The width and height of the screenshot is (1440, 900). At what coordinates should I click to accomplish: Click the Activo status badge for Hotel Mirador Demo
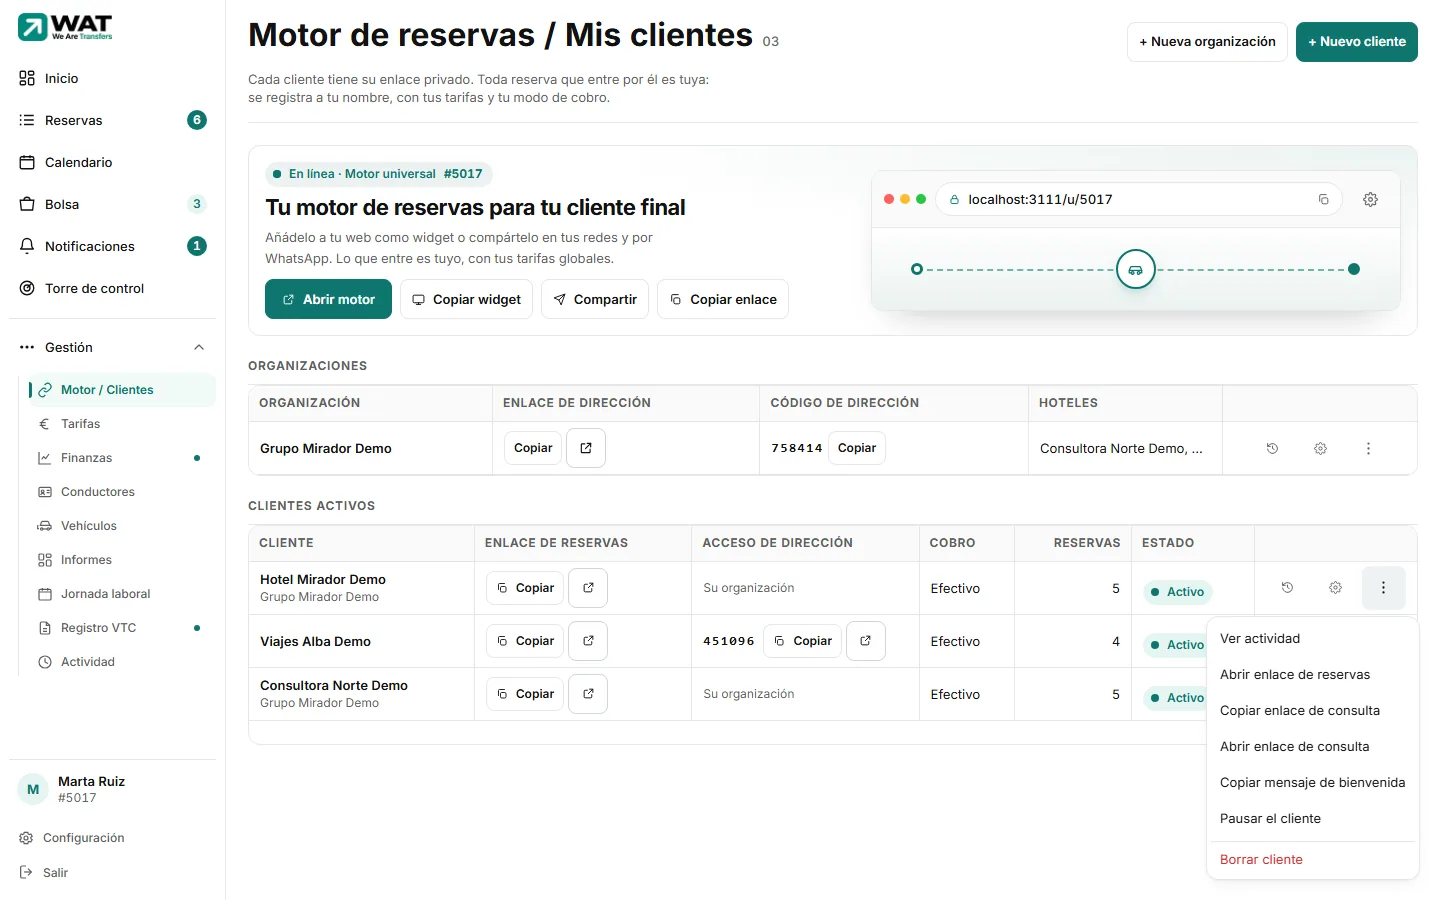(x=1178, y=592)
